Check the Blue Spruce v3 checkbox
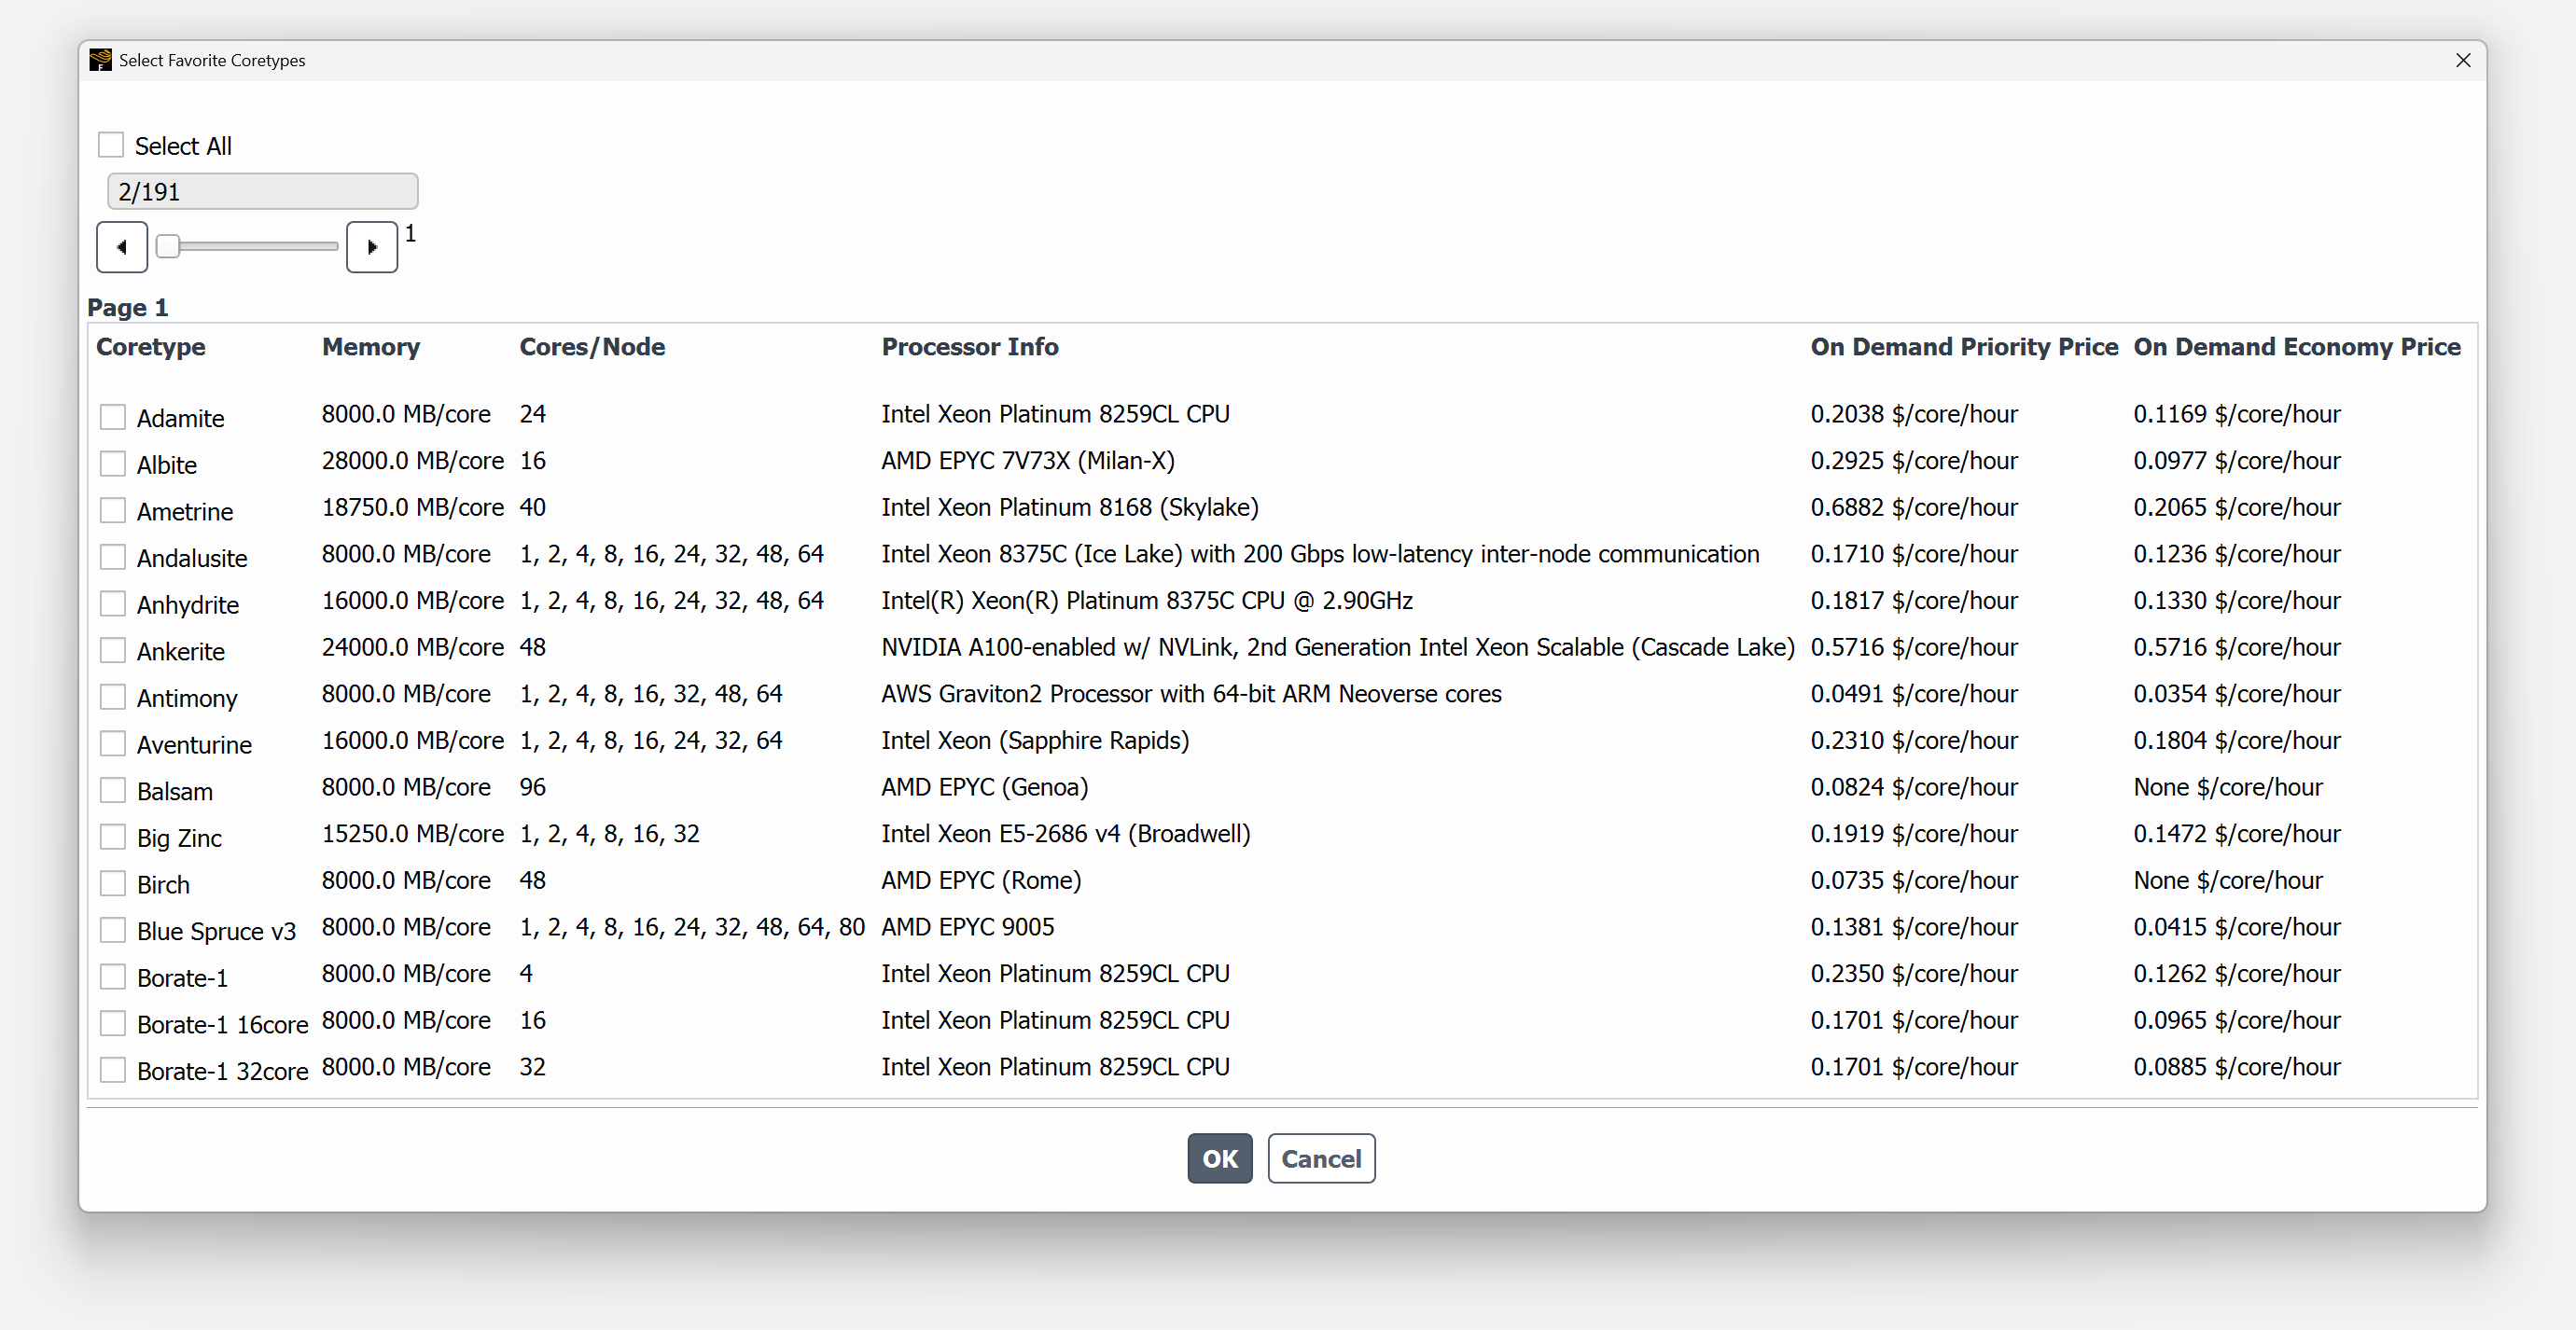Image resolution: width=2576 pixels, height=1330 pixels. tap(113, 931)
